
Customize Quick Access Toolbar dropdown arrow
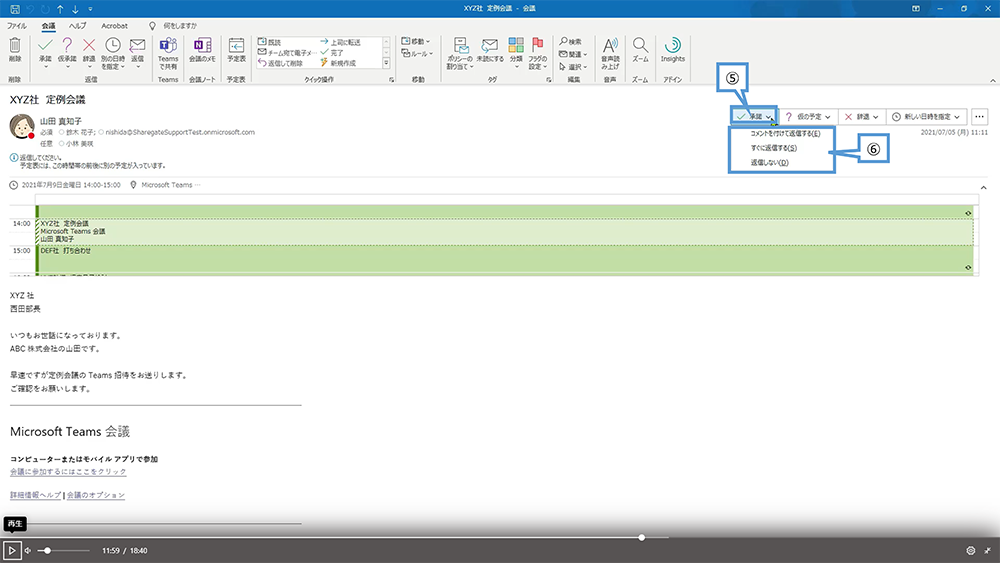pos(90,9)
